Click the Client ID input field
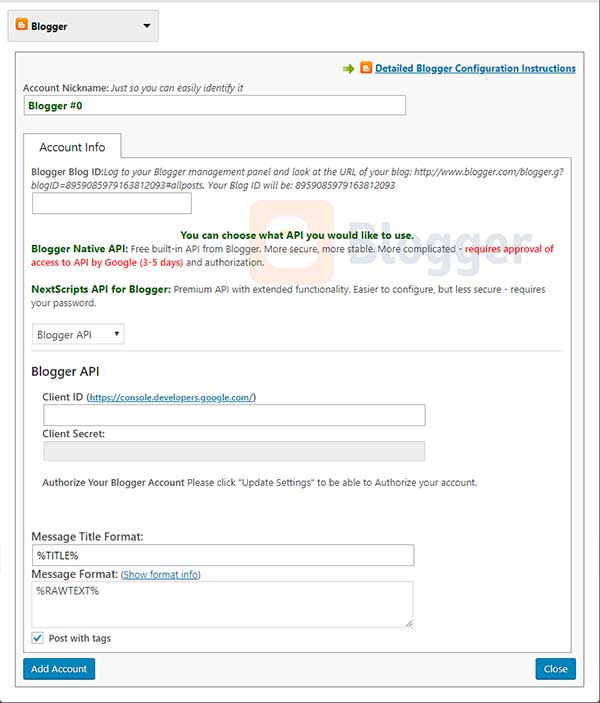600x703 pixels. click(234, 415)
